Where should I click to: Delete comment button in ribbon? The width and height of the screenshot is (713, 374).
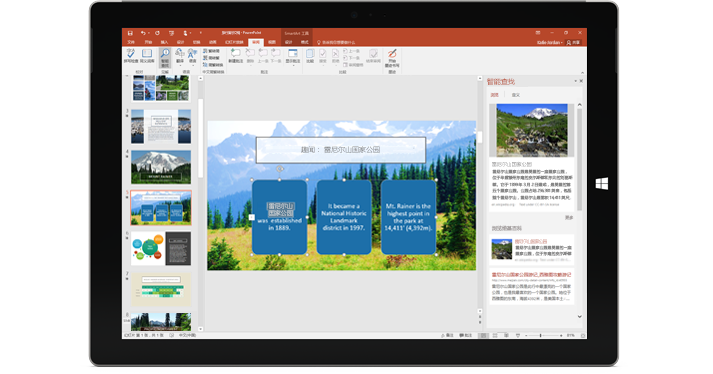pyautogui.click(x=250, y=56)
